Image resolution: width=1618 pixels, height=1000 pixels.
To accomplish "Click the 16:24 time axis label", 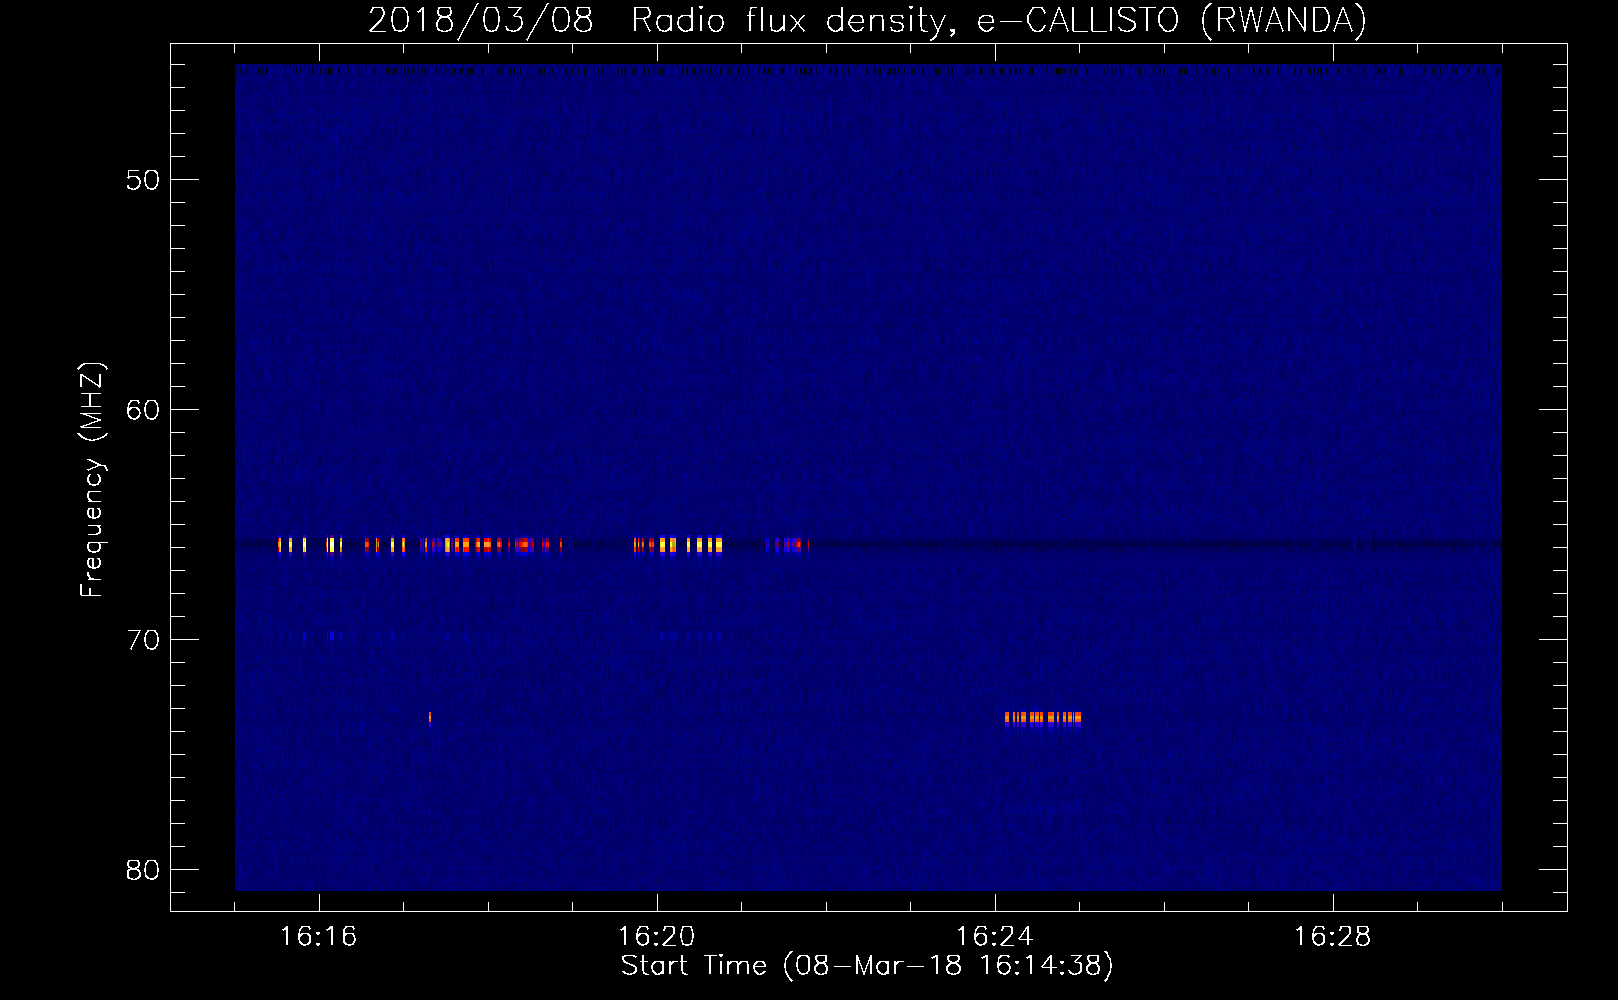I will (x=994, y=937).
